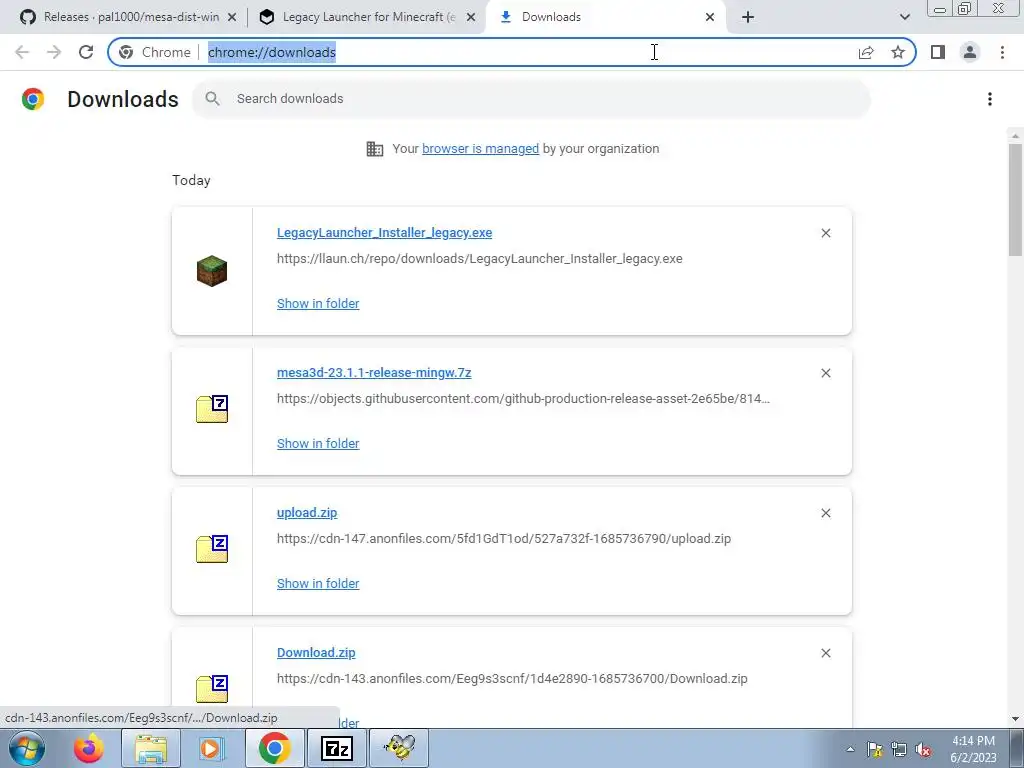The width and height of the screenshot is (1024, 768).
Task: Open 7-Zip from the taskbar
Action: coord(337,748)
